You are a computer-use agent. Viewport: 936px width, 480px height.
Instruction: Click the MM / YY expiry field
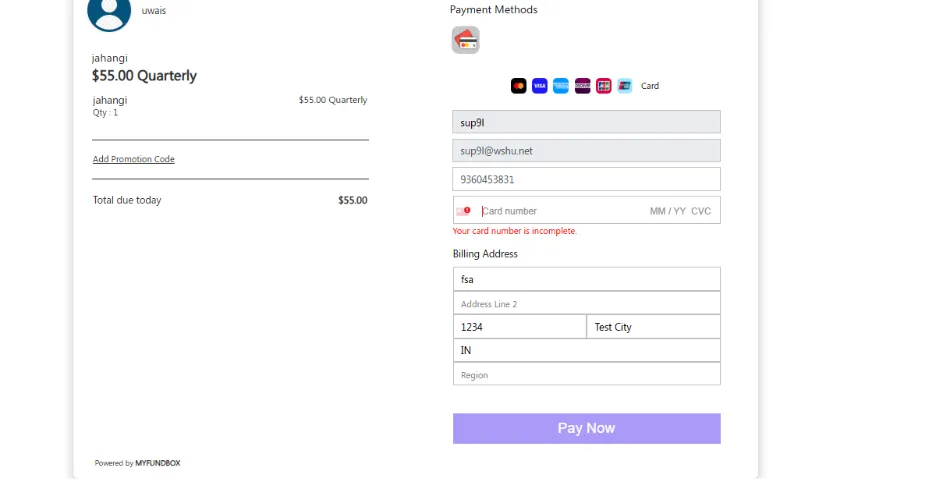tap(667, 211)
